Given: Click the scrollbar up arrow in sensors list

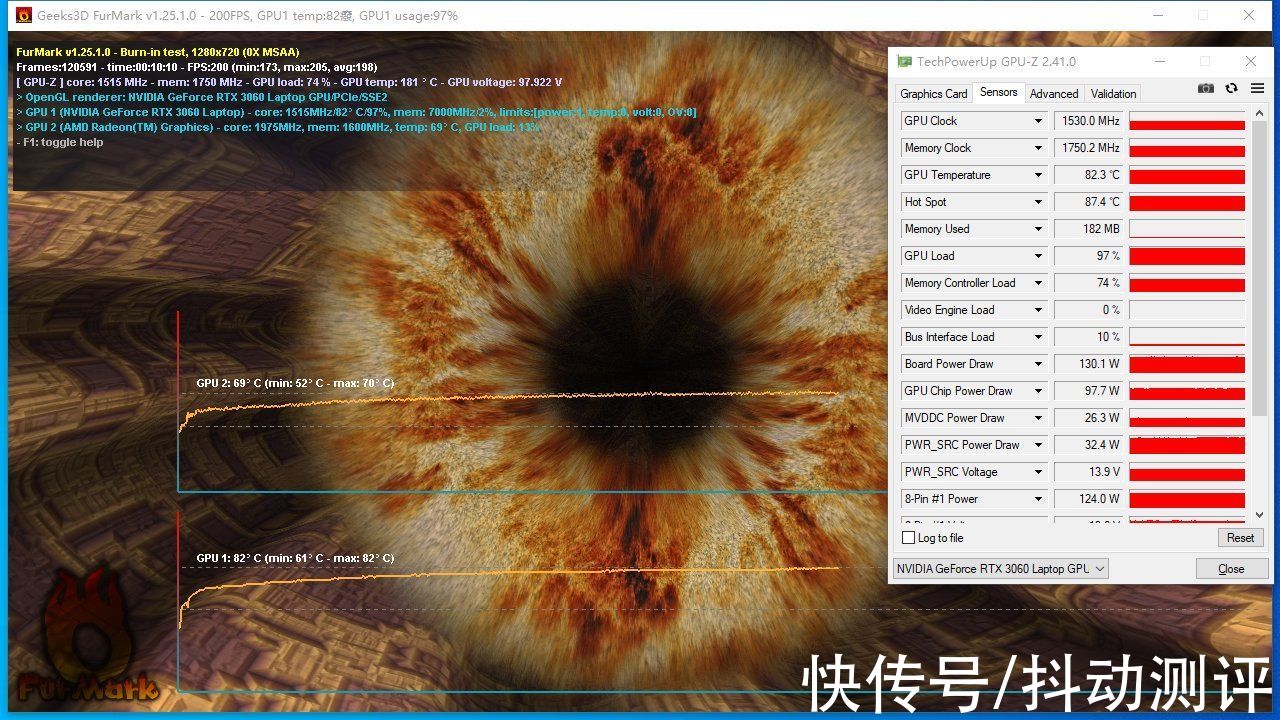Looking at the screenshot, I should tap(1259, 114).
